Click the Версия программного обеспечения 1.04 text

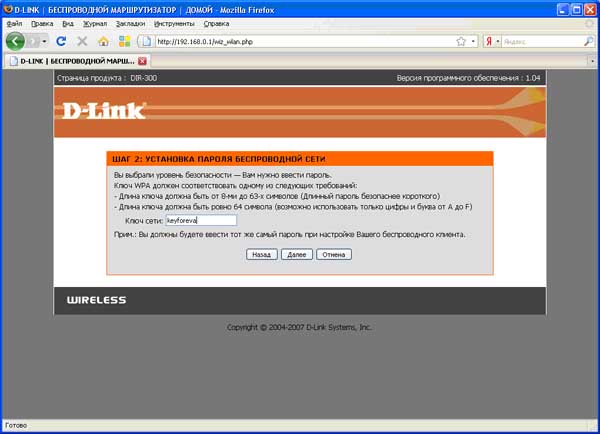click(468, 78)
